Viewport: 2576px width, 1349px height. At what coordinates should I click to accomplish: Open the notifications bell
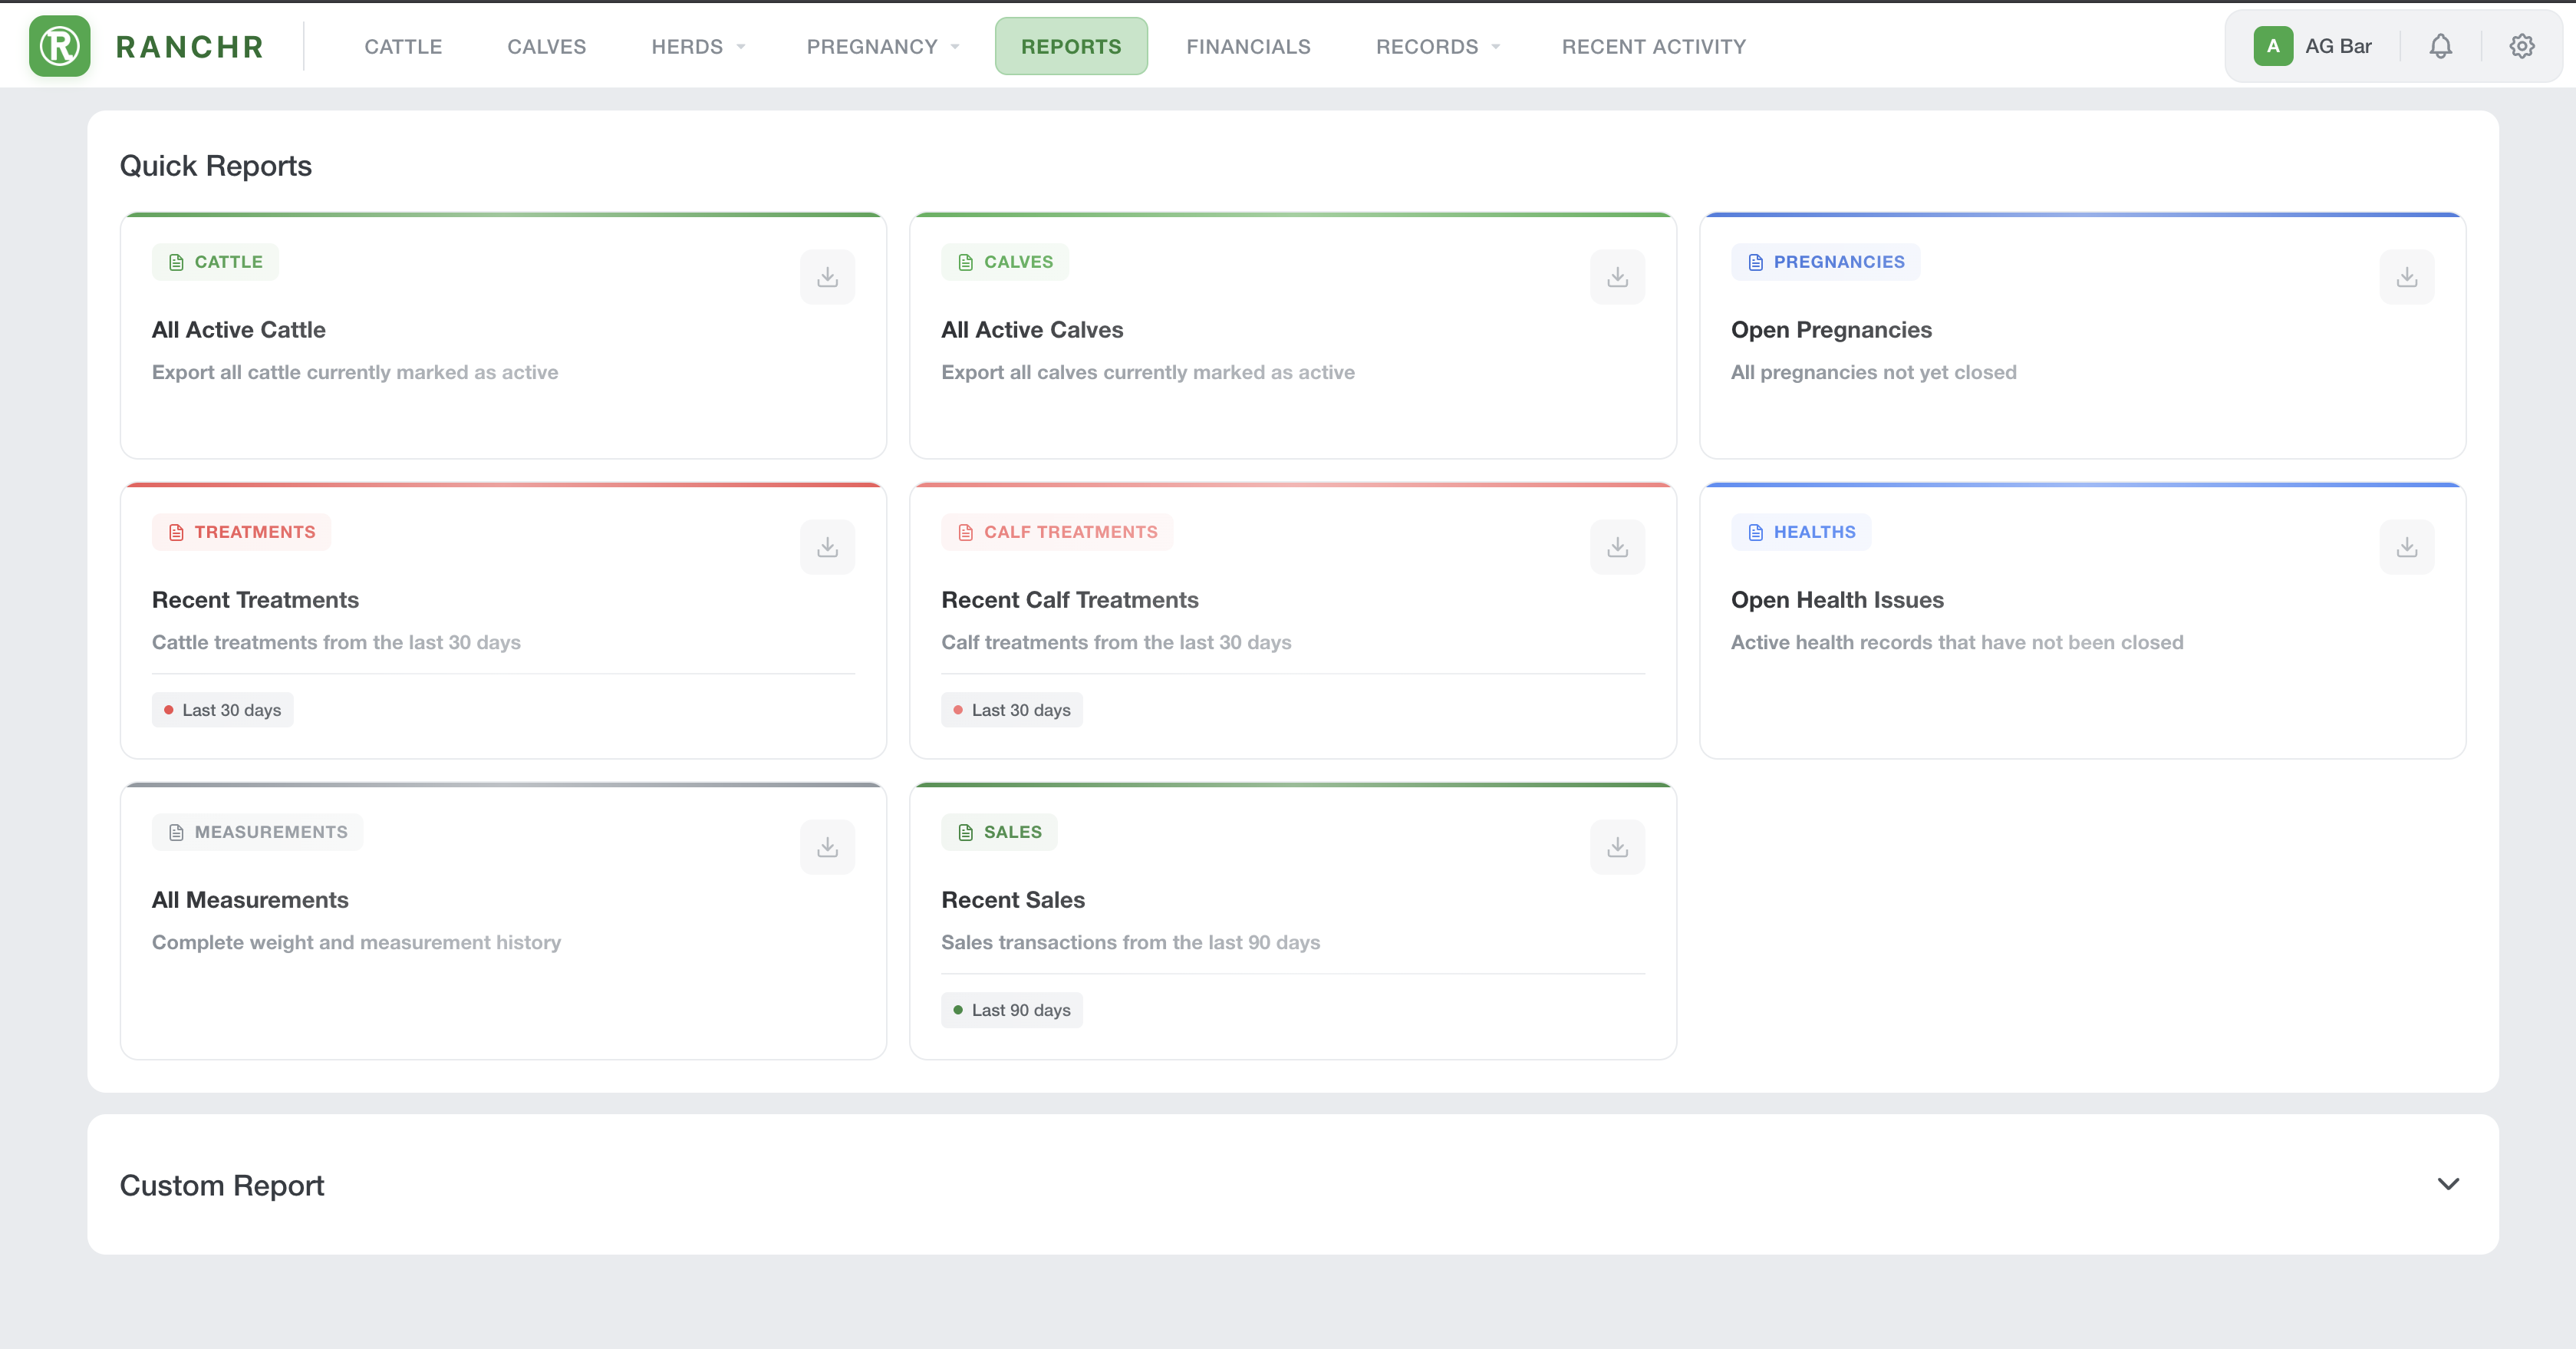click(x=2440, y=46)
